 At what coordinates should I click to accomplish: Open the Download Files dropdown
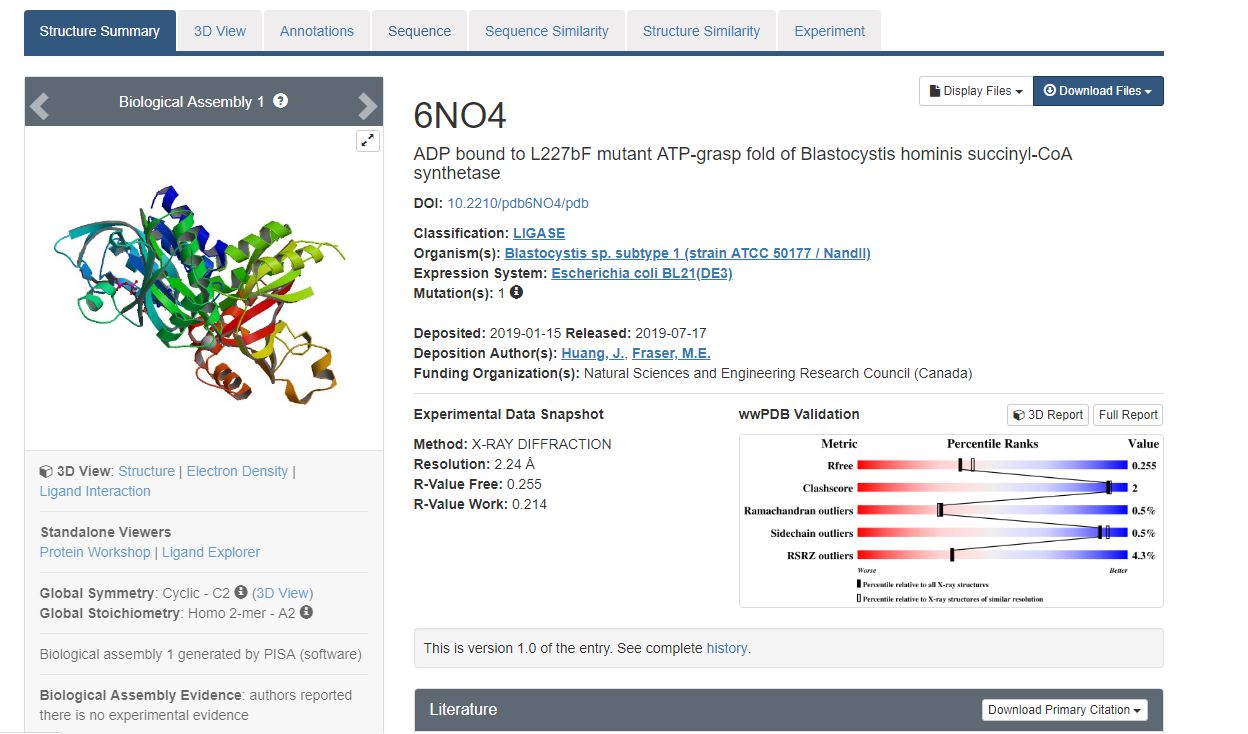tap(1097, 91)
